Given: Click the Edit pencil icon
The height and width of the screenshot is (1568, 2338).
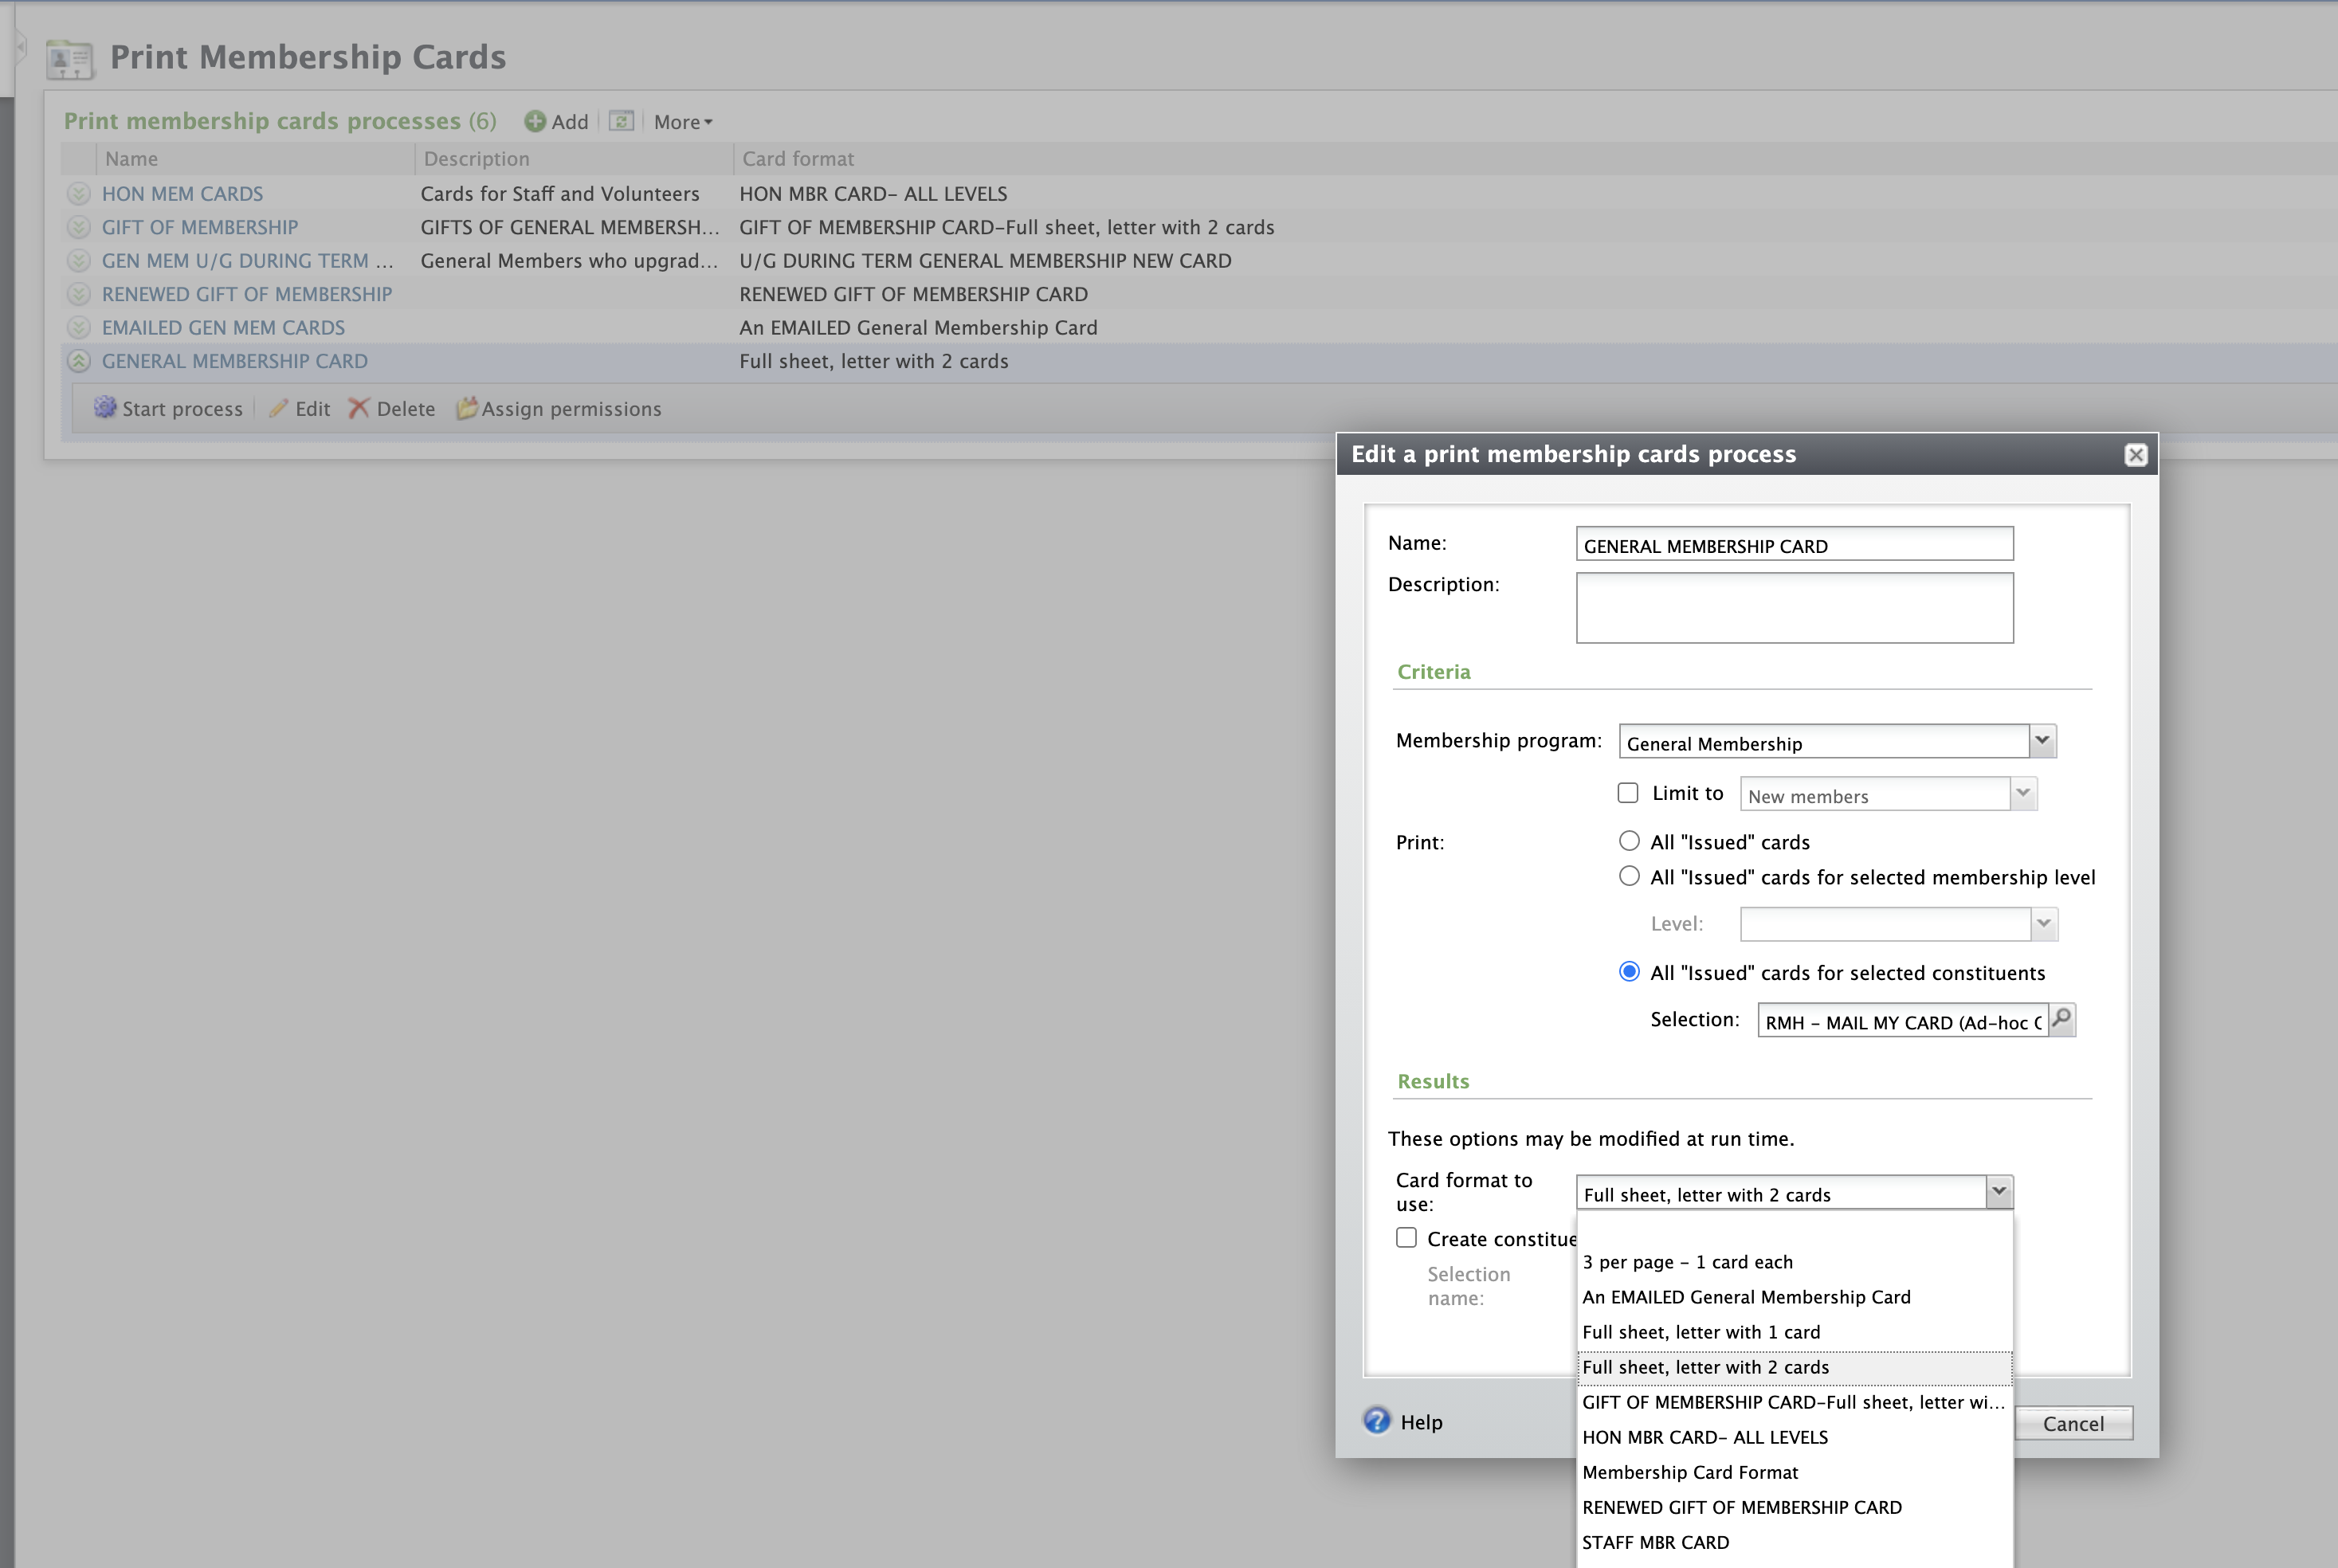Looking at the screenshot, I should 279,408.
